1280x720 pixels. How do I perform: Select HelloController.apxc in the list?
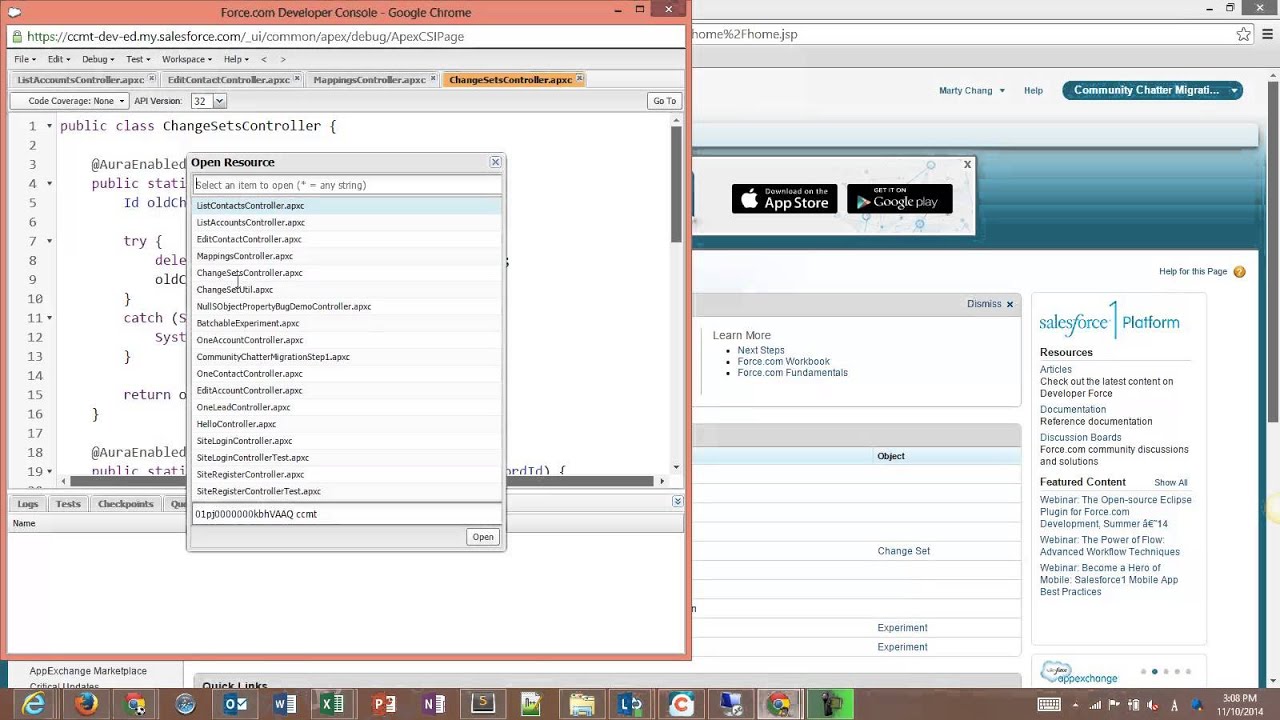(x=346, y=424)
